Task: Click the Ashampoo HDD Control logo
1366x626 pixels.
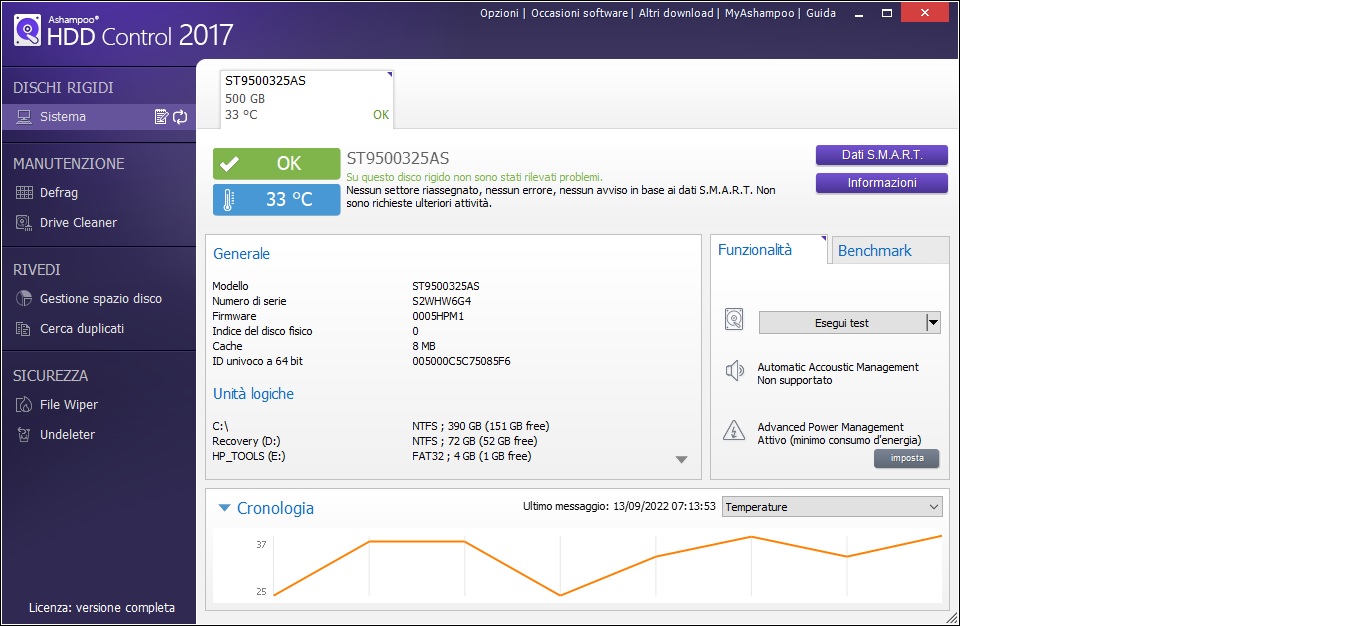Action: (x=123, y=30)
